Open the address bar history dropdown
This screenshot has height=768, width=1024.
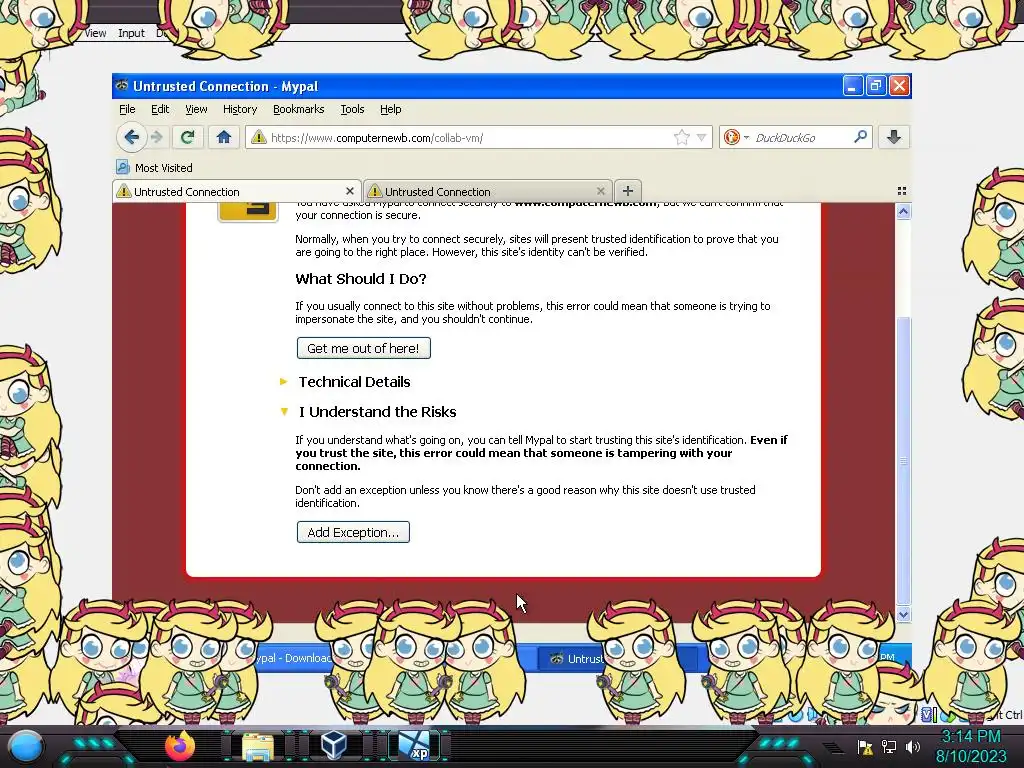[701, 137]
